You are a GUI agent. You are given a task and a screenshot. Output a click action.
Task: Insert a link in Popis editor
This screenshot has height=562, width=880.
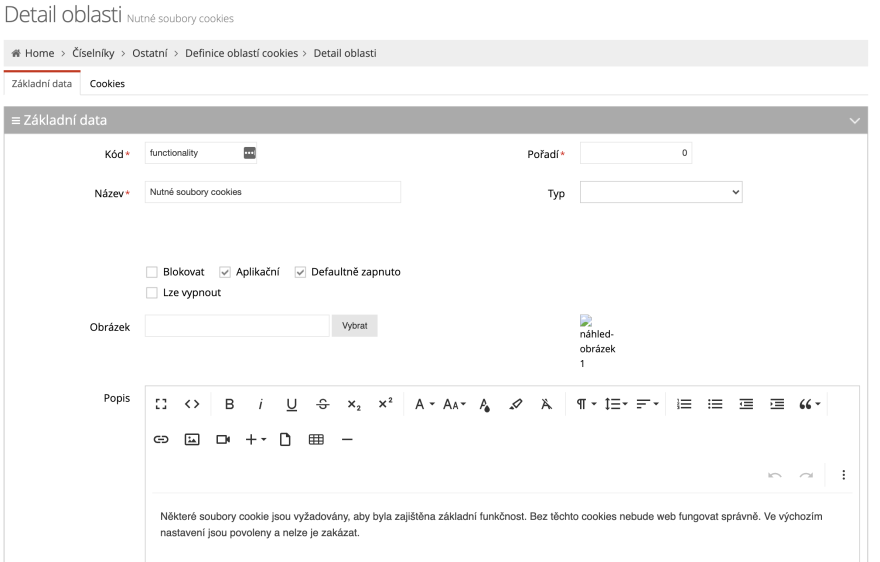(x=161, y=440)
